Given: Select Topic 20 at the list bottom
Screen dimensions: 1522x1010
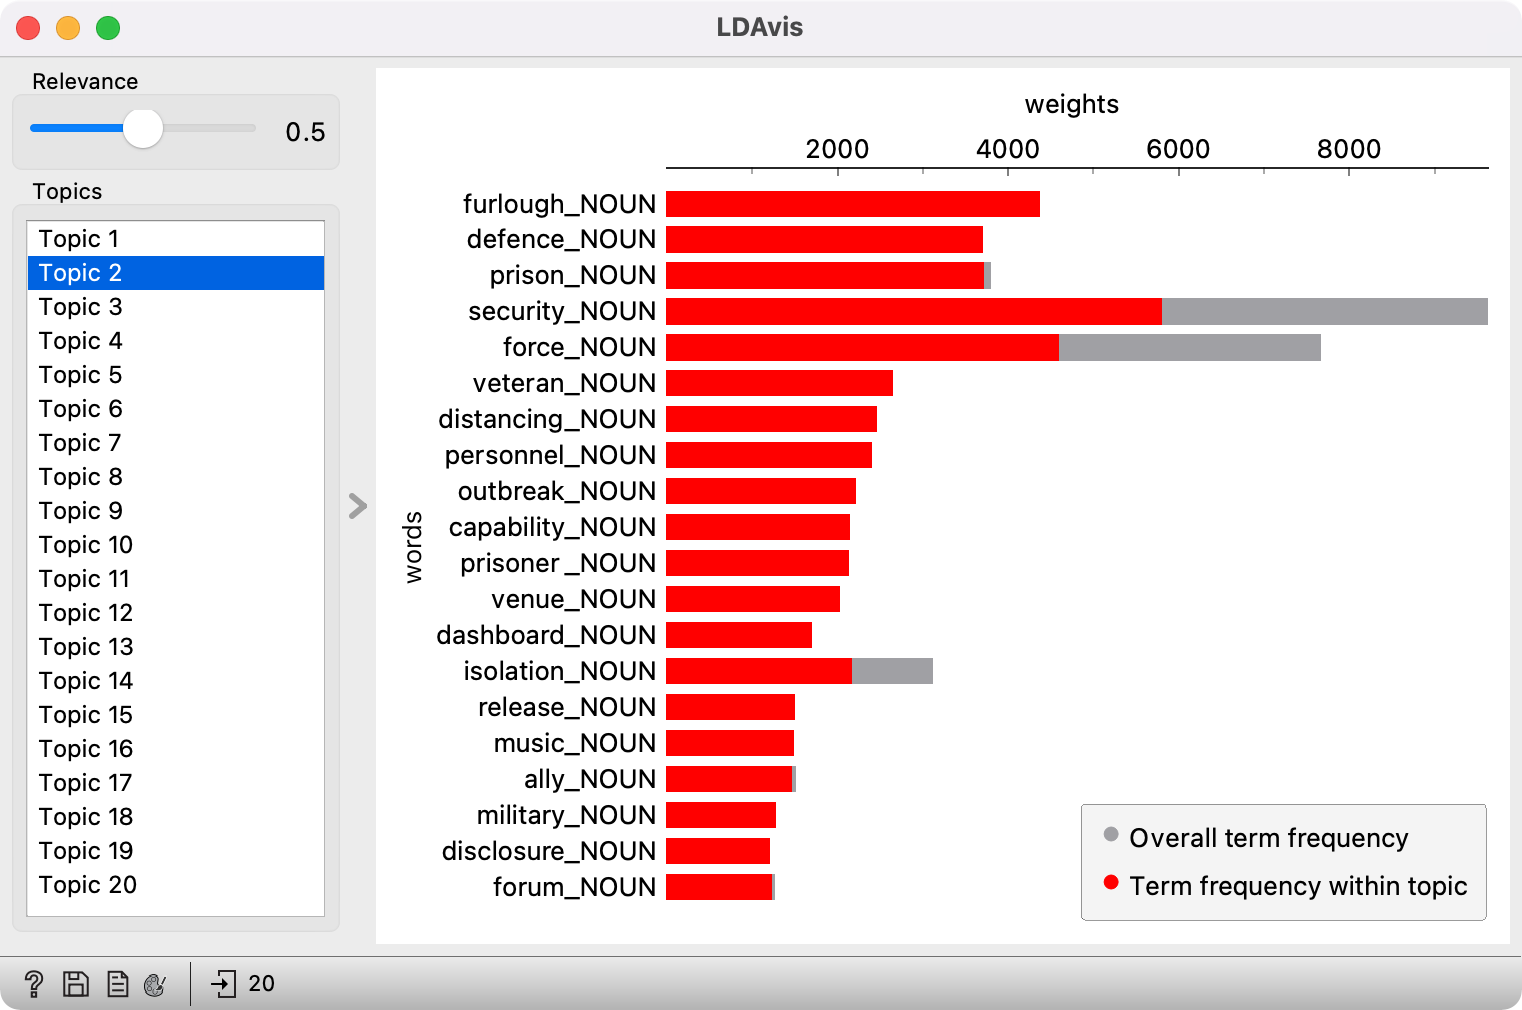Looking at the screenshot, I should click(87, 885).
